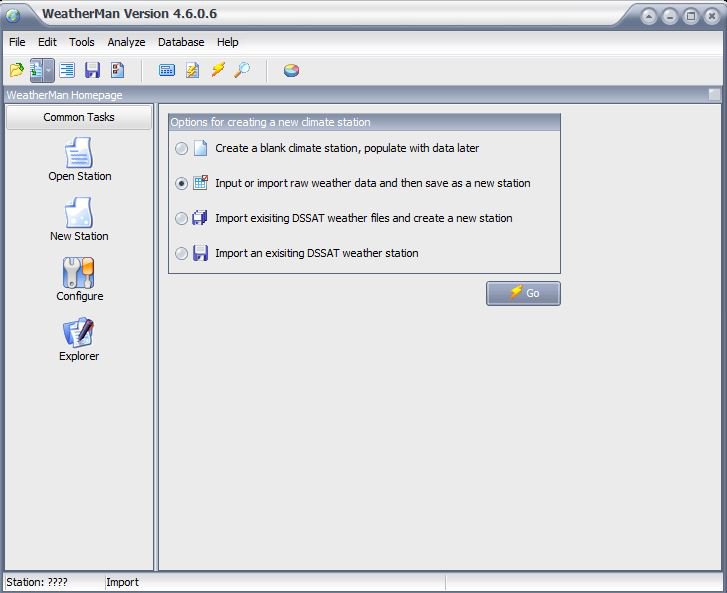This screenshot has width=727, height=593.
Task: Collapse window with title bar up arrow
Action: pos(649,16)
